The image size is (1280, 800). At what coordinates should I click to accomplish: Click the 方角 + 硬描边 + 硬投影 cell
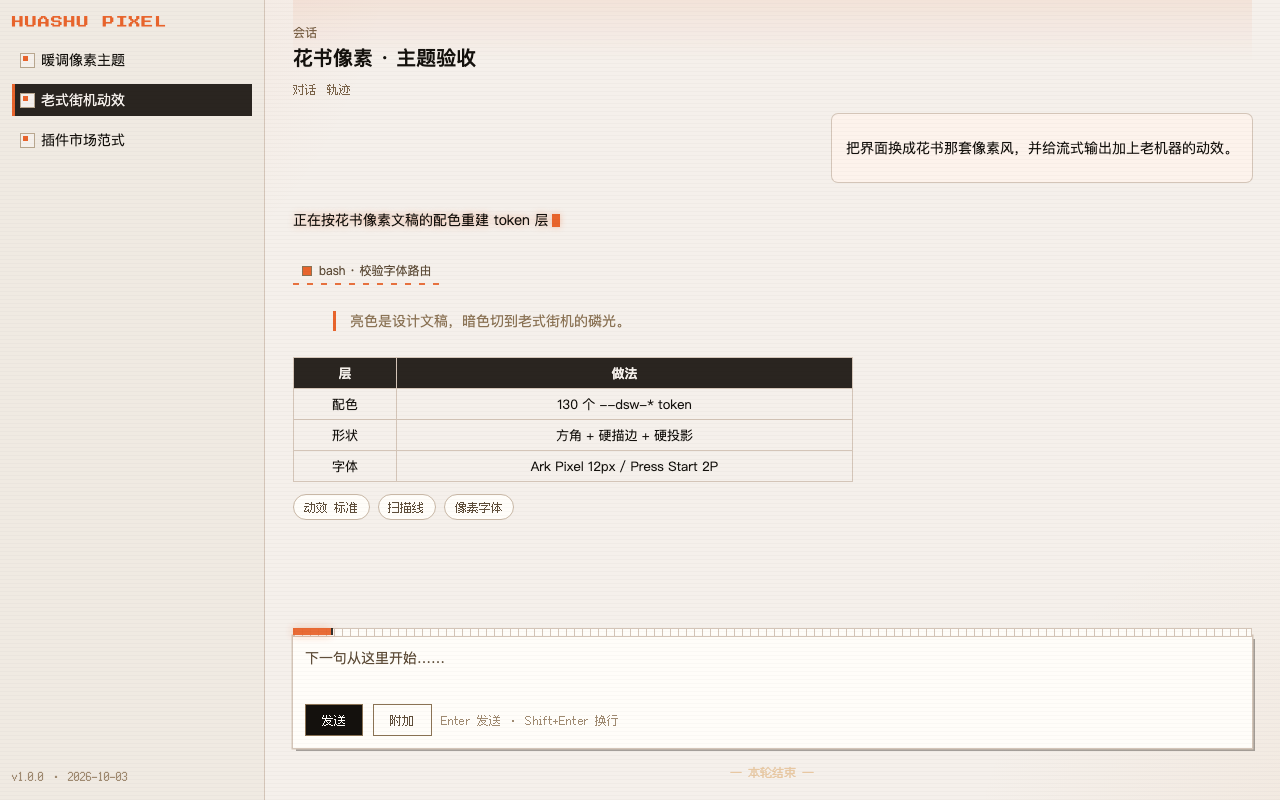pyautogui.click(x=624, y=436)
